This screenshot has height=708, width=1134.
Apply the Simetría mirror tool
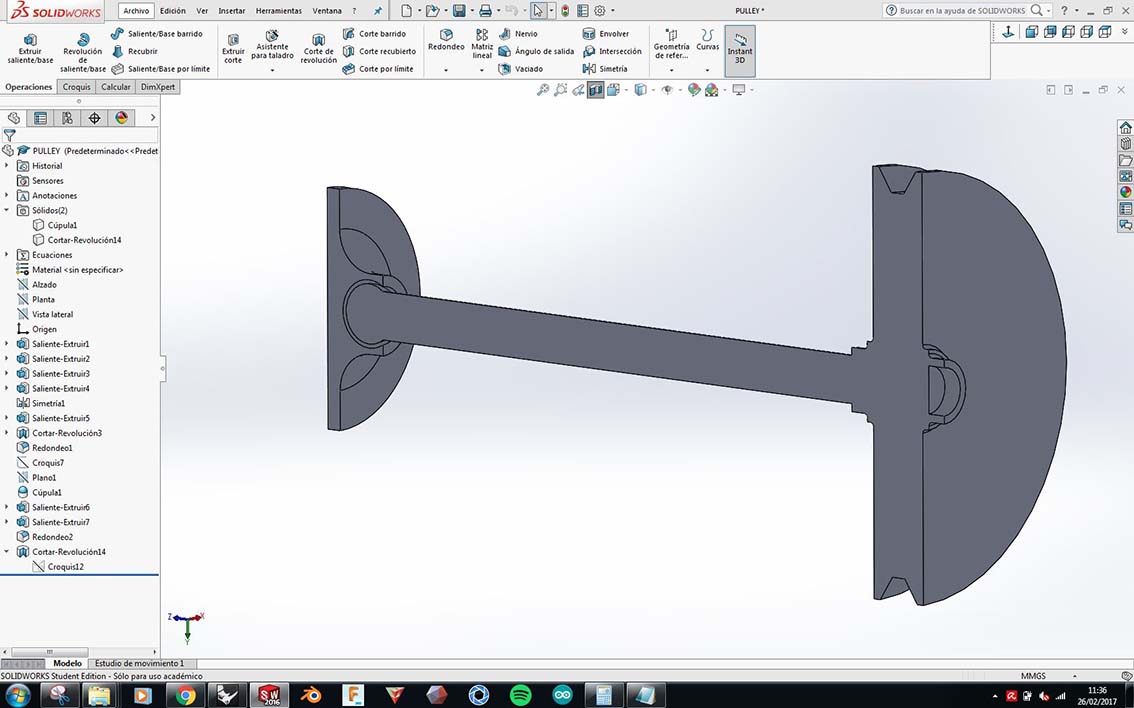(x=605, y=69)
